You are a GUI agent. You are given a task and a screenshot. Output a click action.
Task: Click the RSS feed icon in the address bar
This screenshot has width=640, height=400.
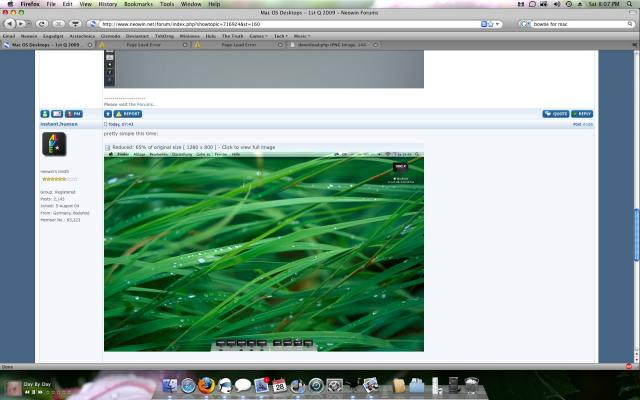pos(484,24)
